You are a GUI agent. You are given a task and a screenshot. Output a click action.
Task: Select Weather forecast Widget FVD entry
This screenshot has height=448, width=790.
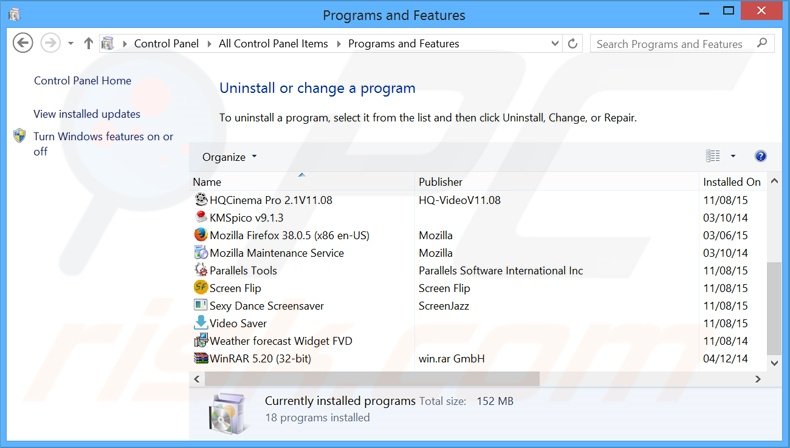pyautogui.click(x=281, y=341)
